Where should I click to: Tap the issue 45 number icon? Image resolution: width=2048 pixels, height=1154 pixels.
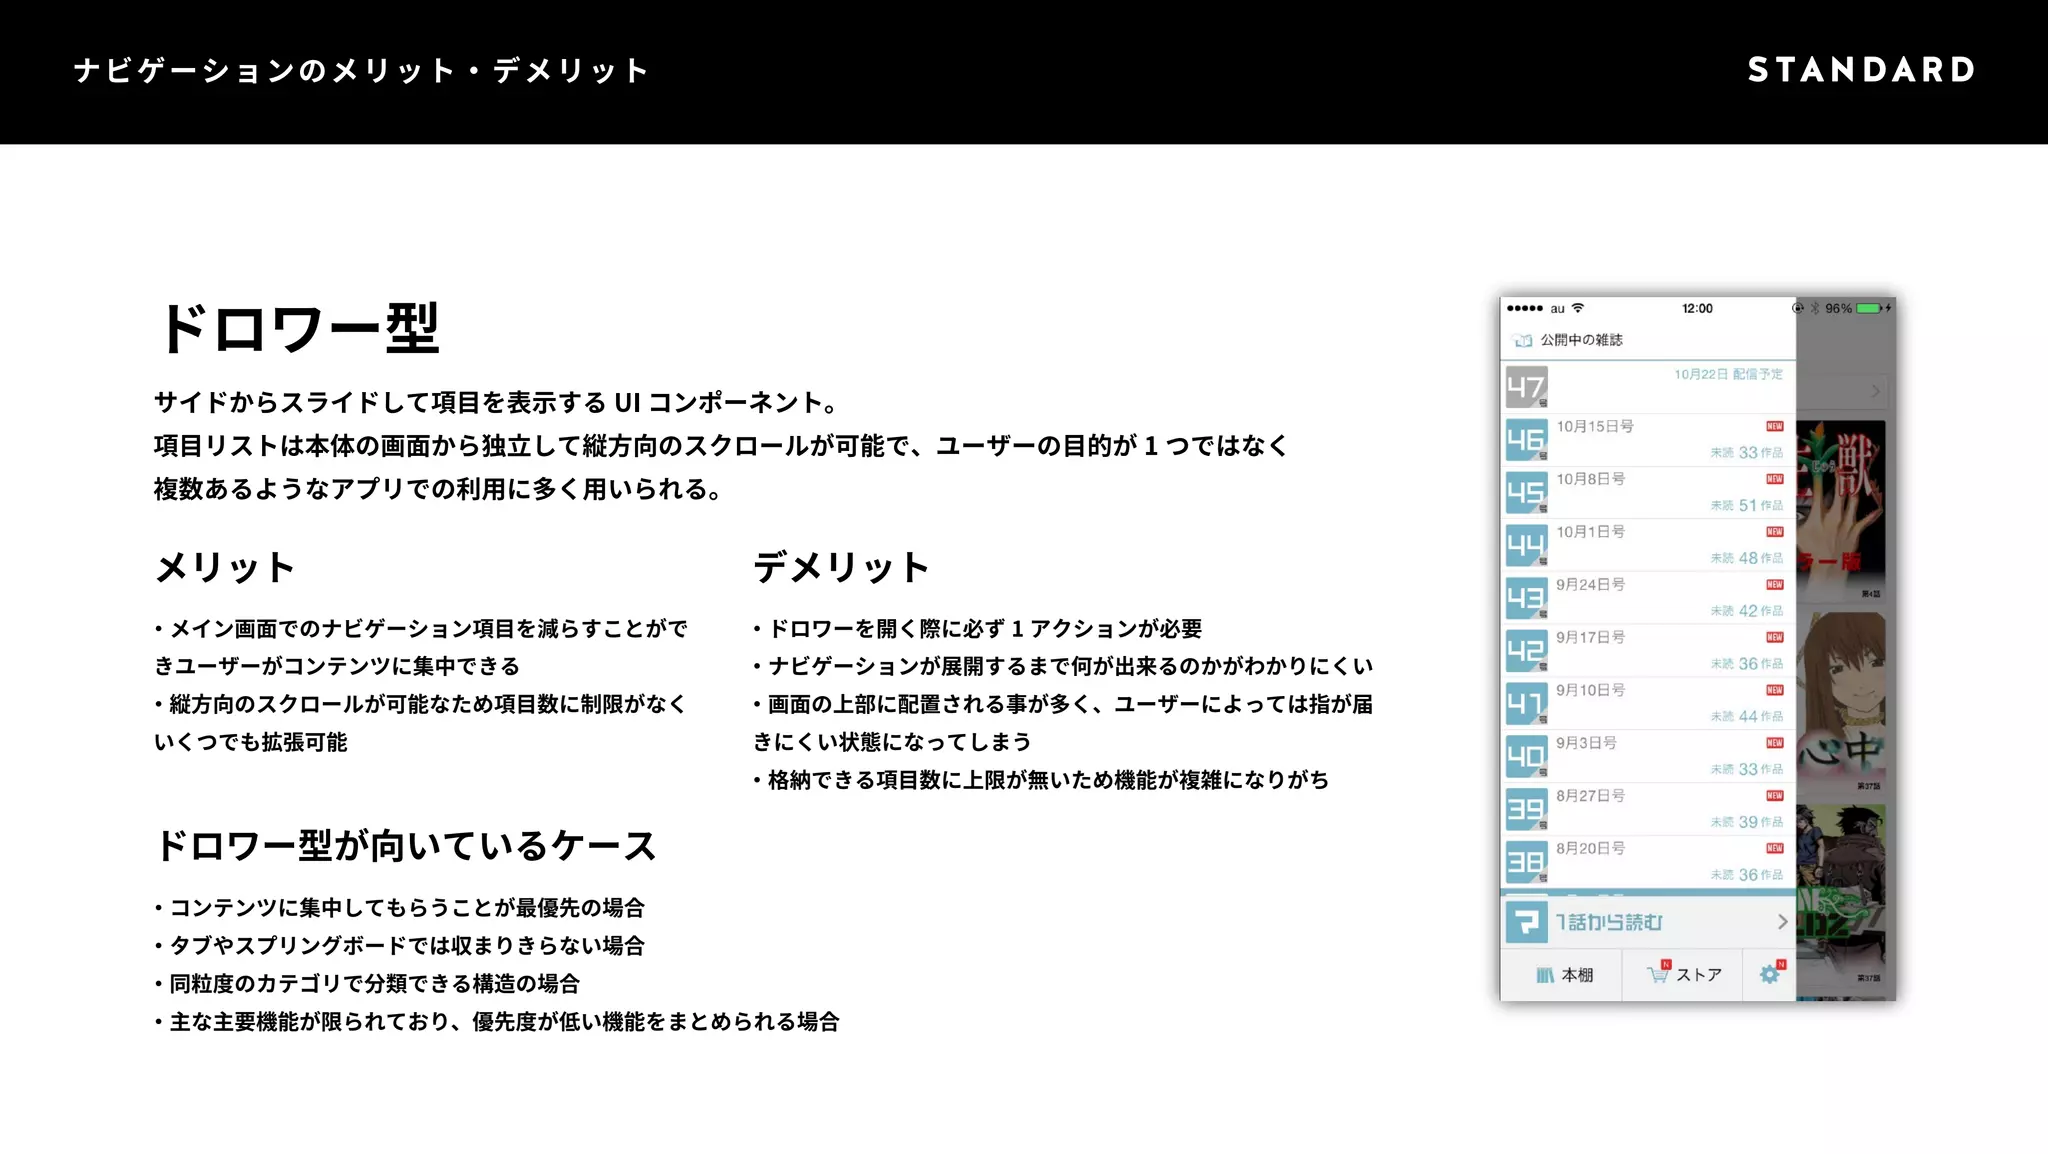[1526, 493]
